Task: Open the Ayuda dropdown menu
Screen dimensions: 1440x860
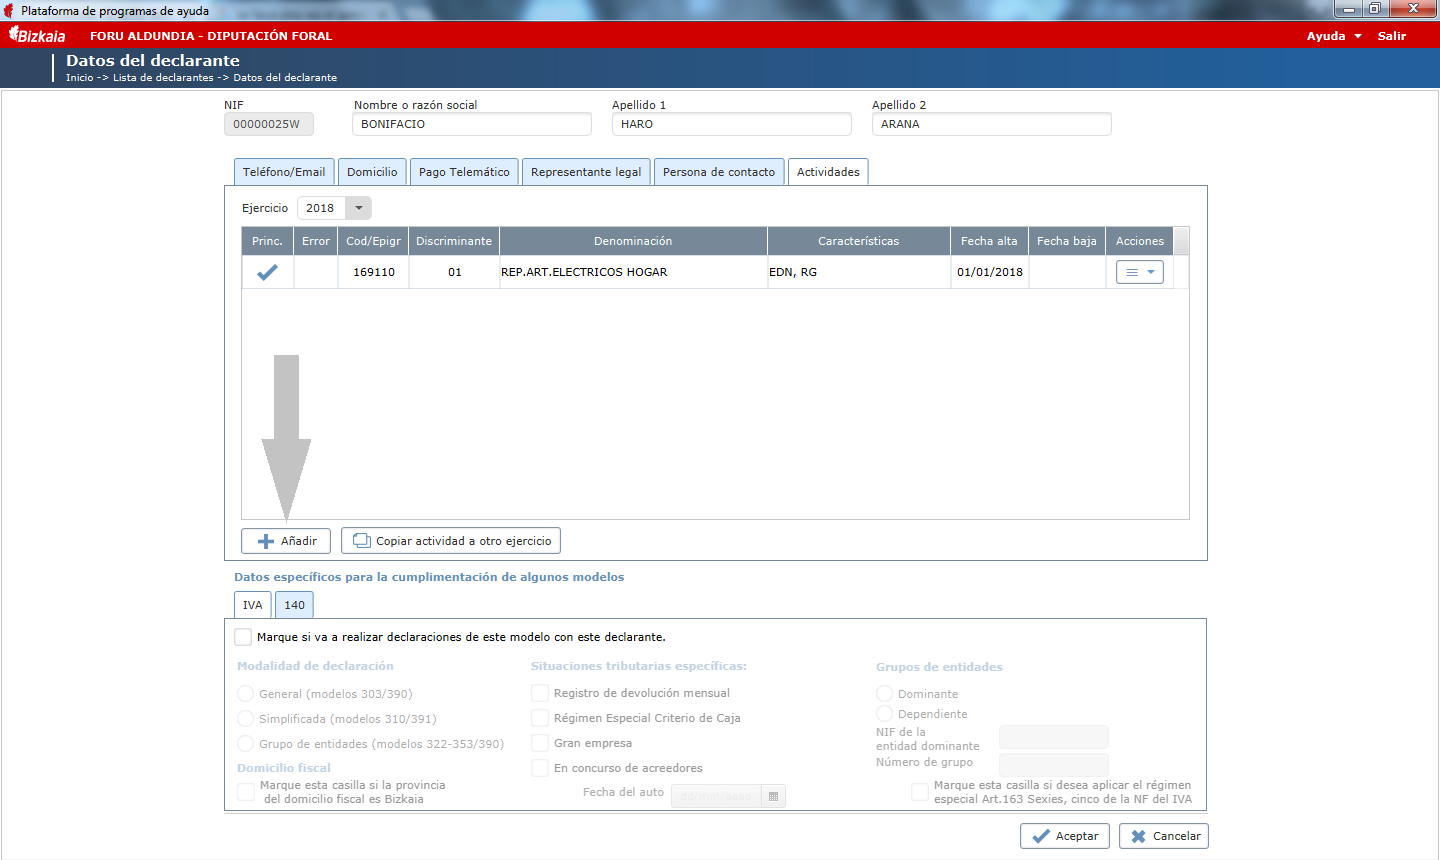Action: [x=1334, y=36]
